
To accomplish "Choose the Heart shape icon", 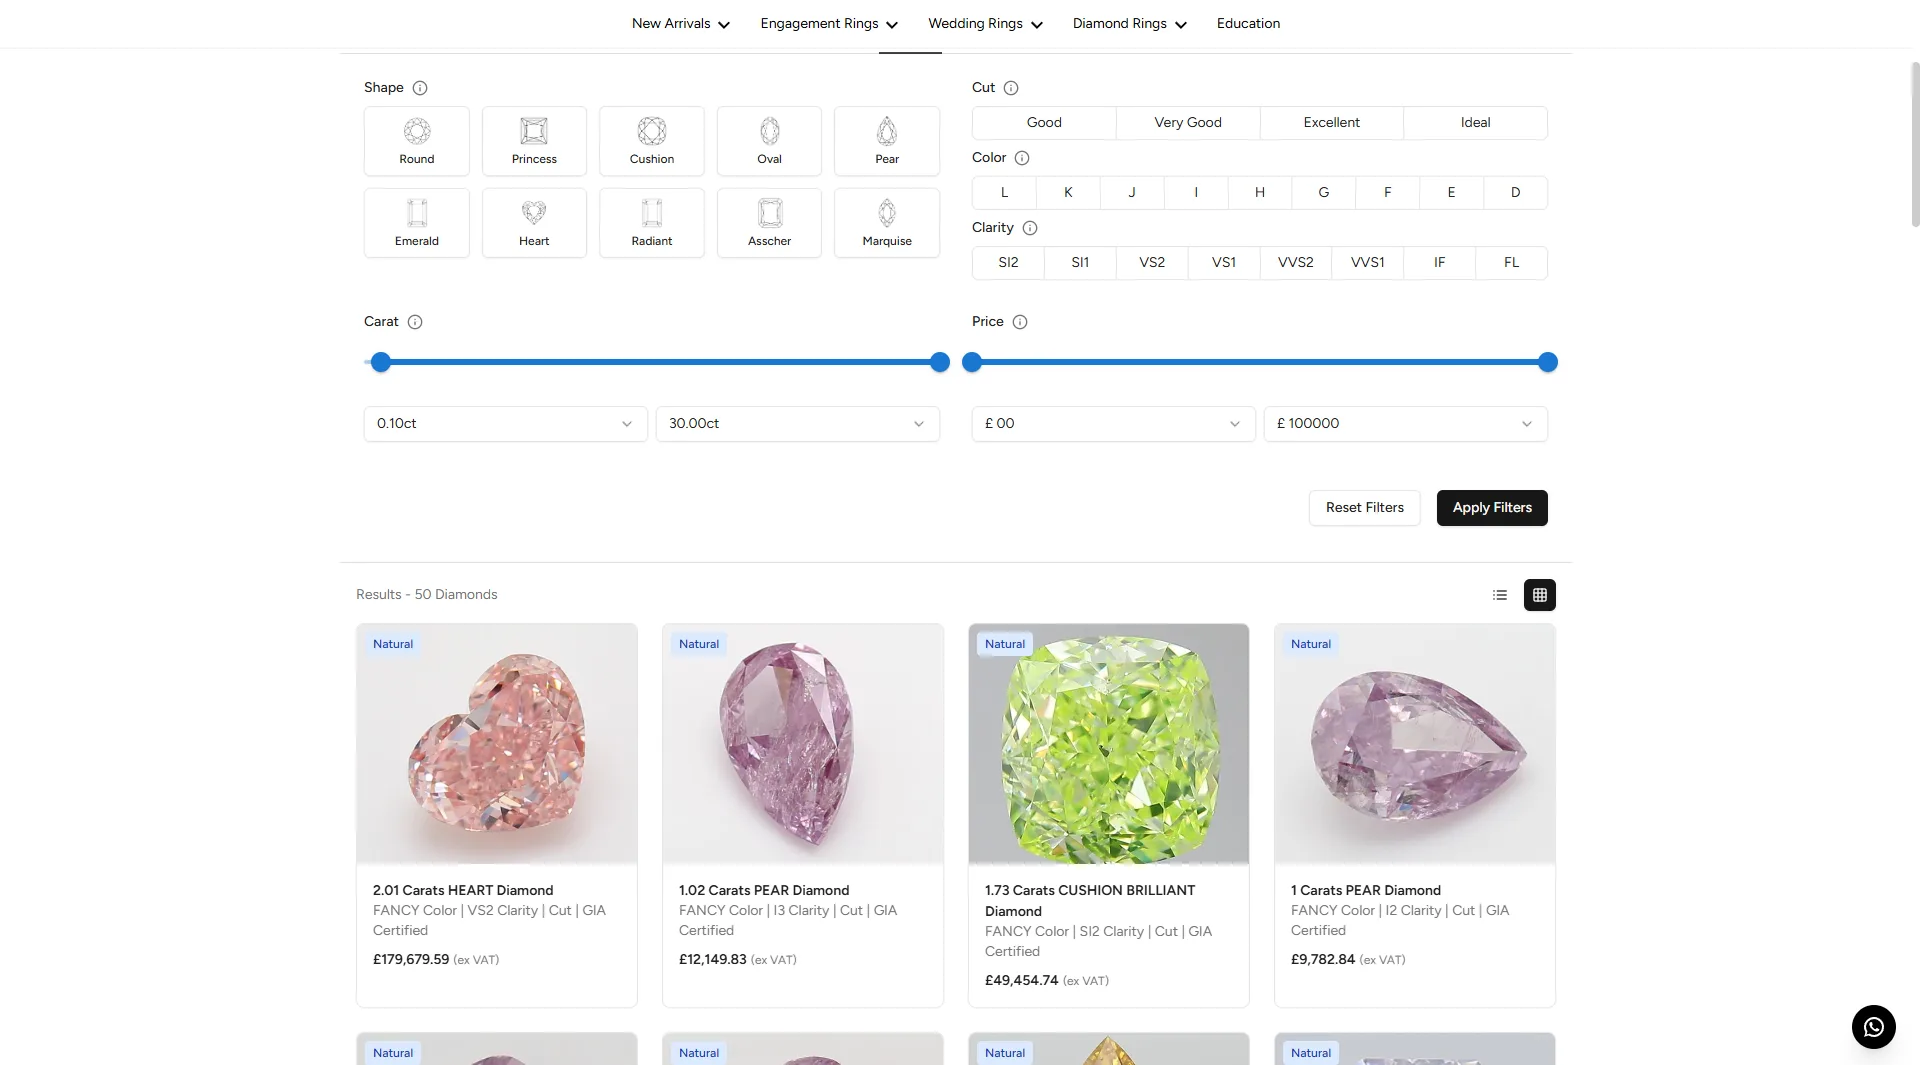I will [x=534, y=223].
